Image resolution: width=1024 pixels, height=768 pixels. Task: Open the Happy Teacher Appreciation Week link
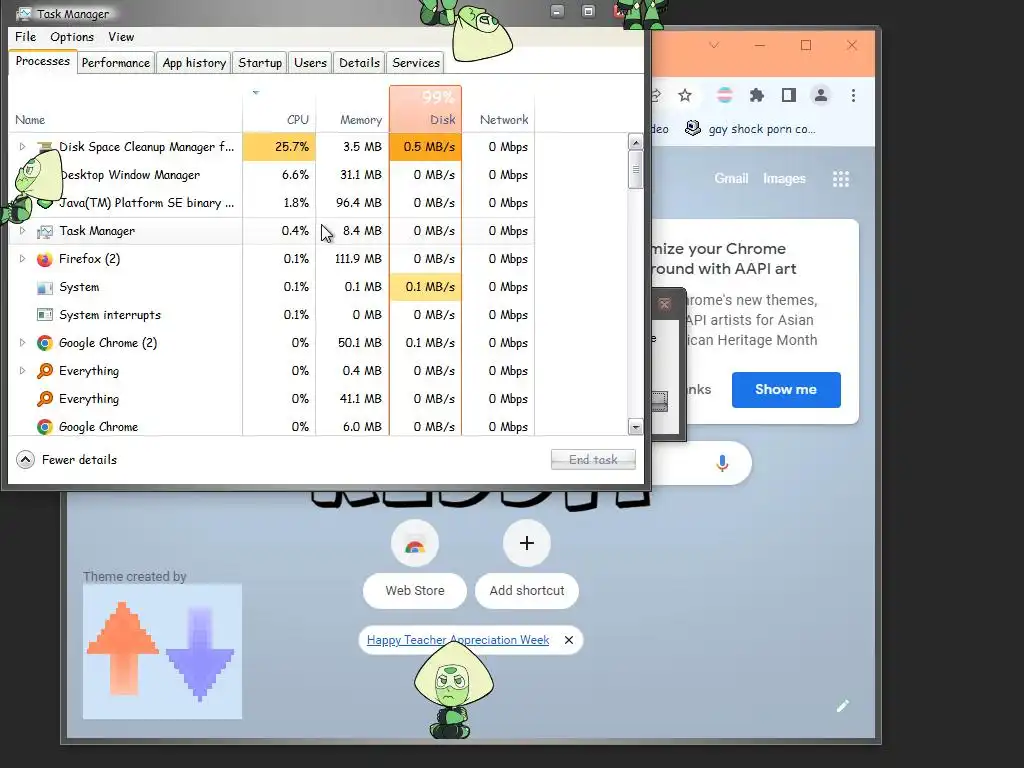pos(458,640)
